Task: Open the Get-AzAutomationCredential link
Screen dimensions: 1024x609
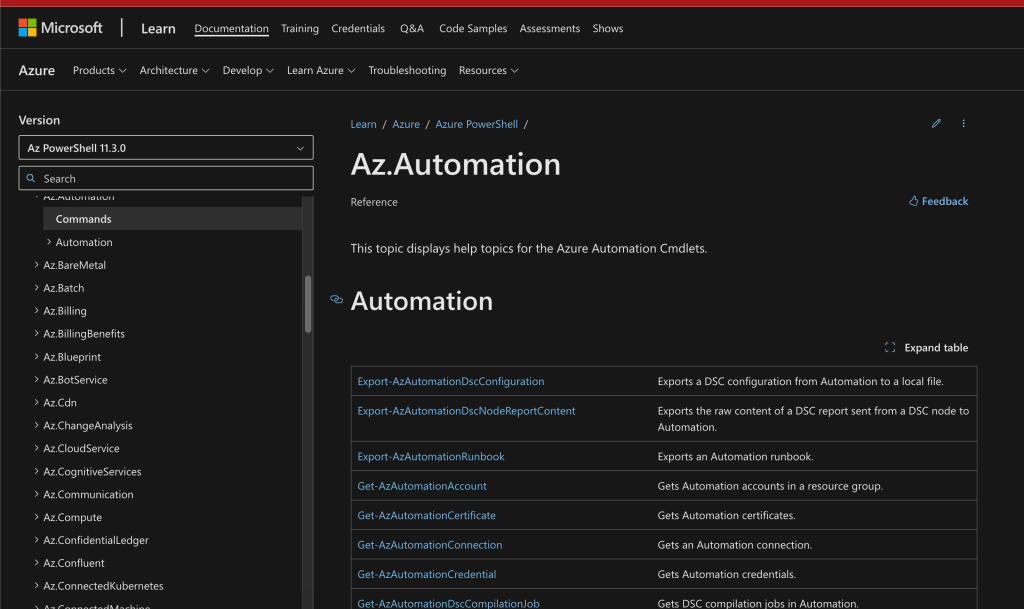Action: pyautogui.click(x=426, y=574)
